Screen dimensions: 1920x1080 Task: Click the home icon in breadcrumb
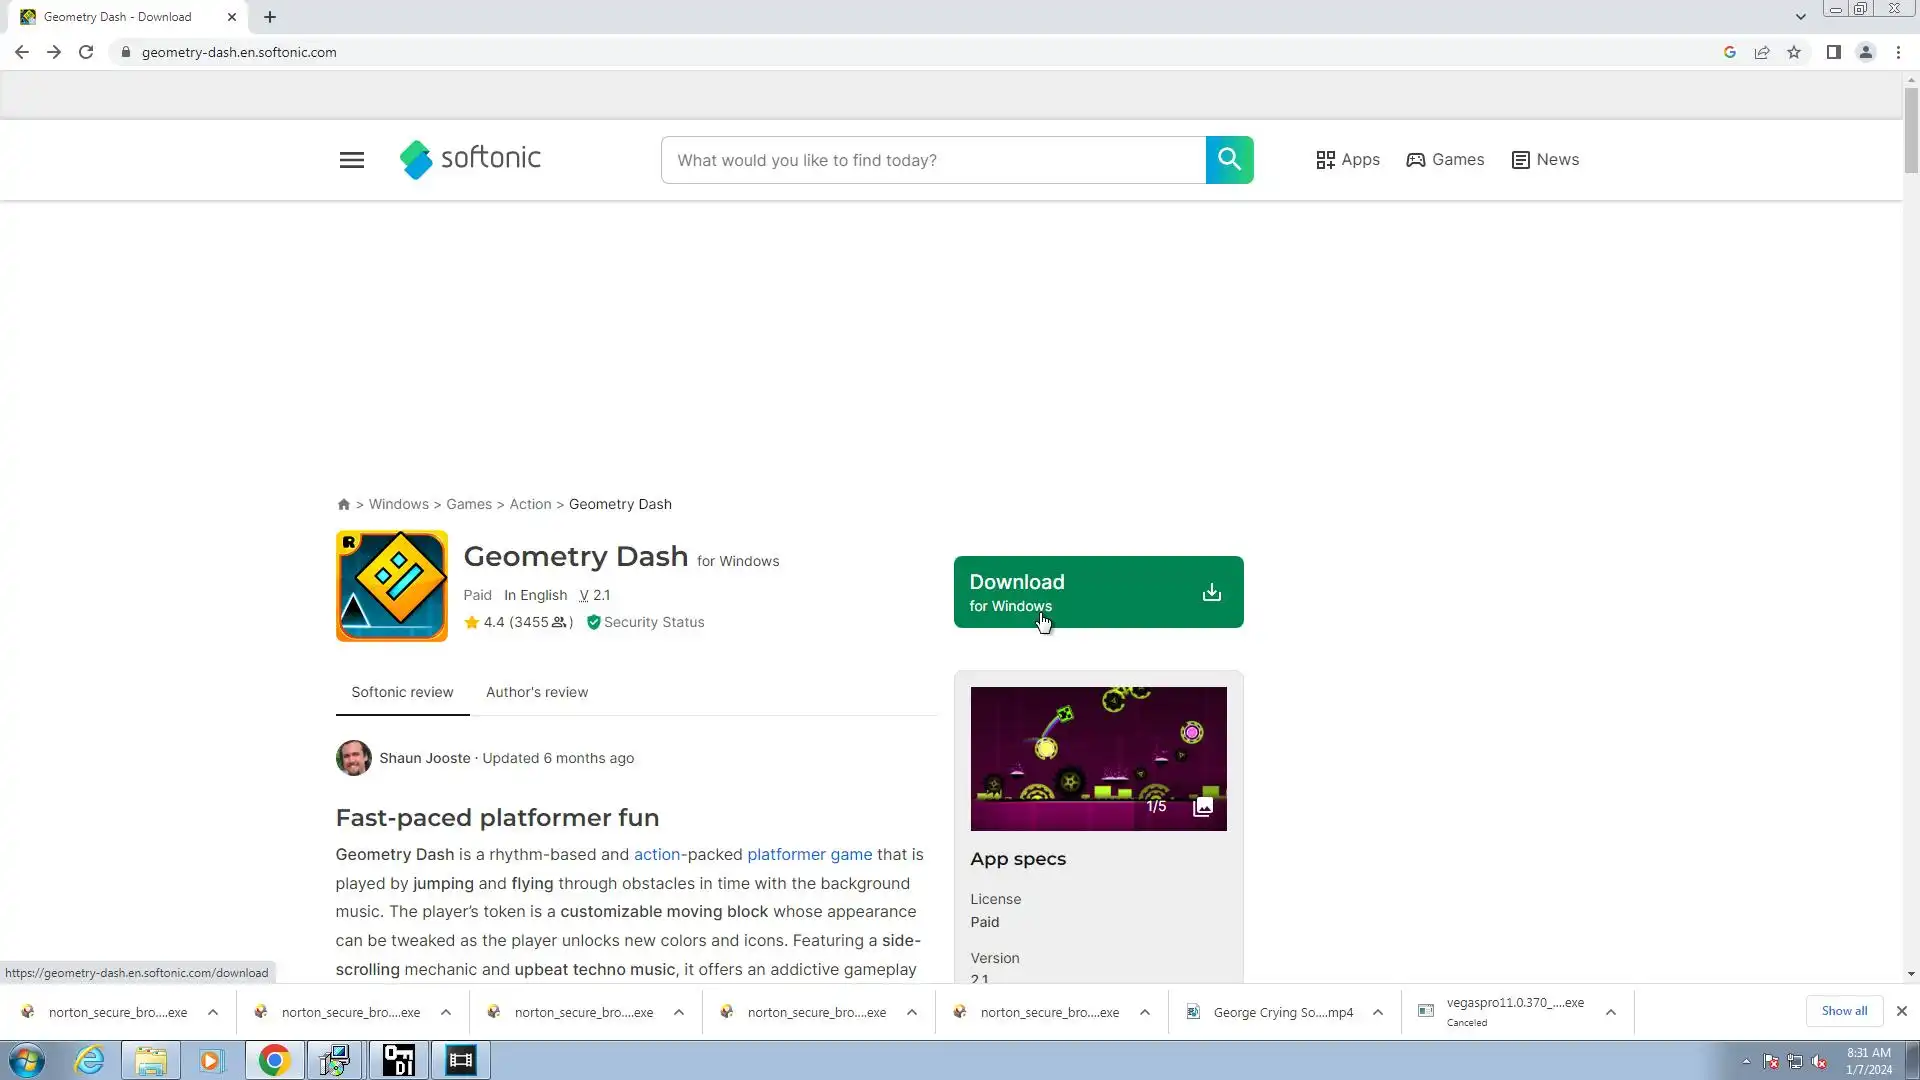click(x=344, y=505)
